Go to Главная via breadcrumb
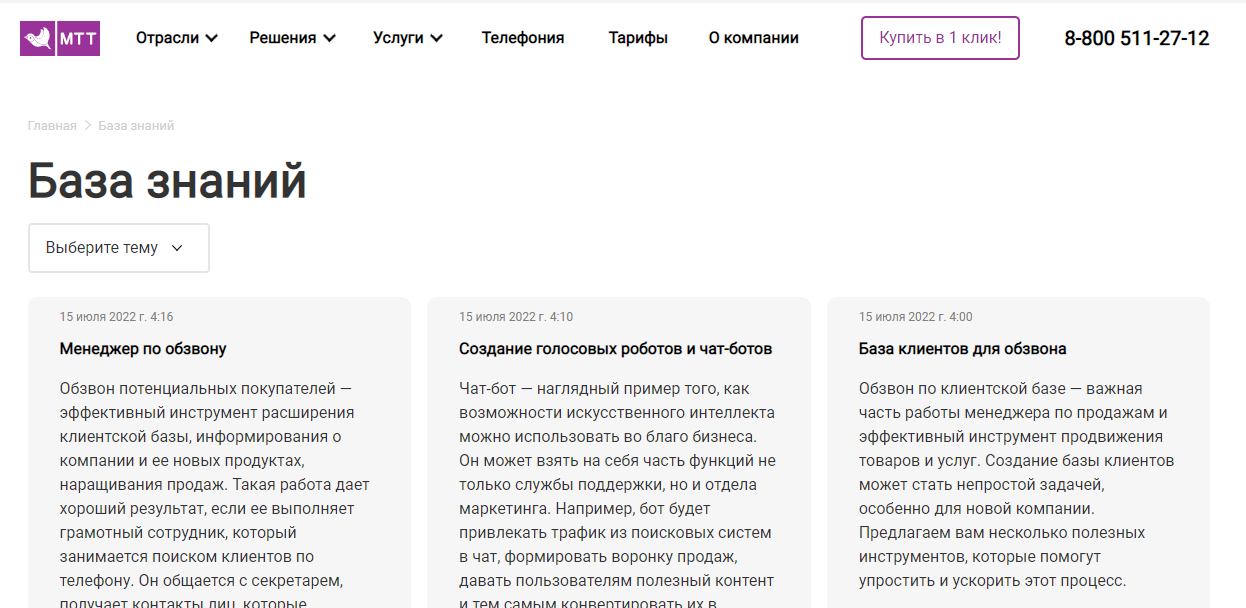1246x608 pixels. point(52,126)
